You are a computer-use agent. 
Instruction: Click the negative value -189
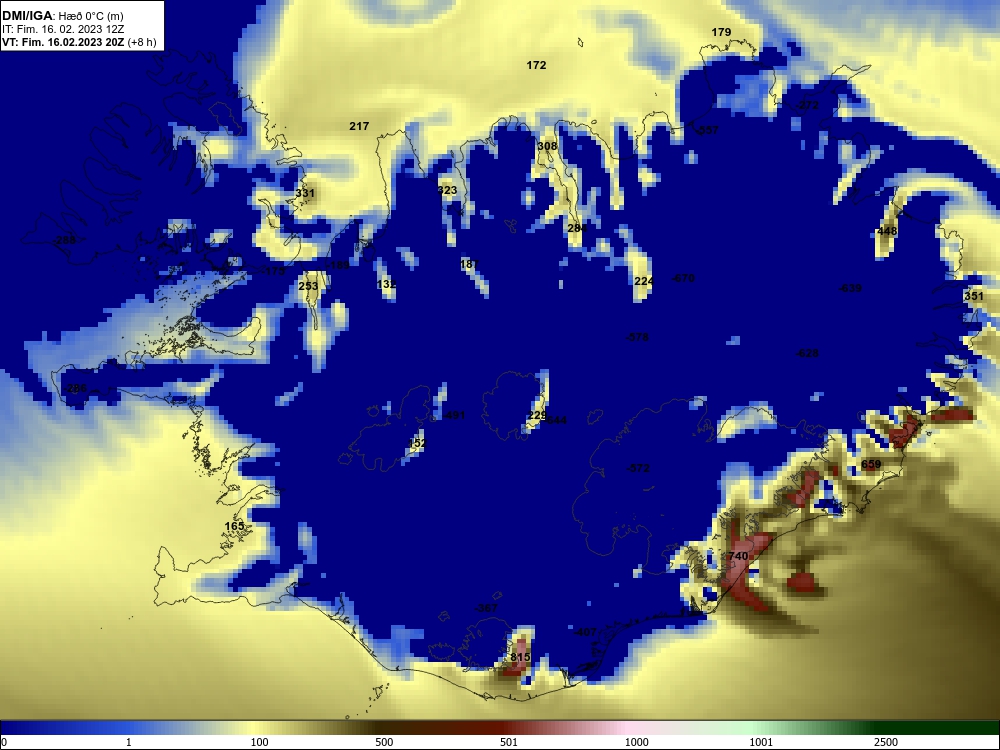(338, 265)
